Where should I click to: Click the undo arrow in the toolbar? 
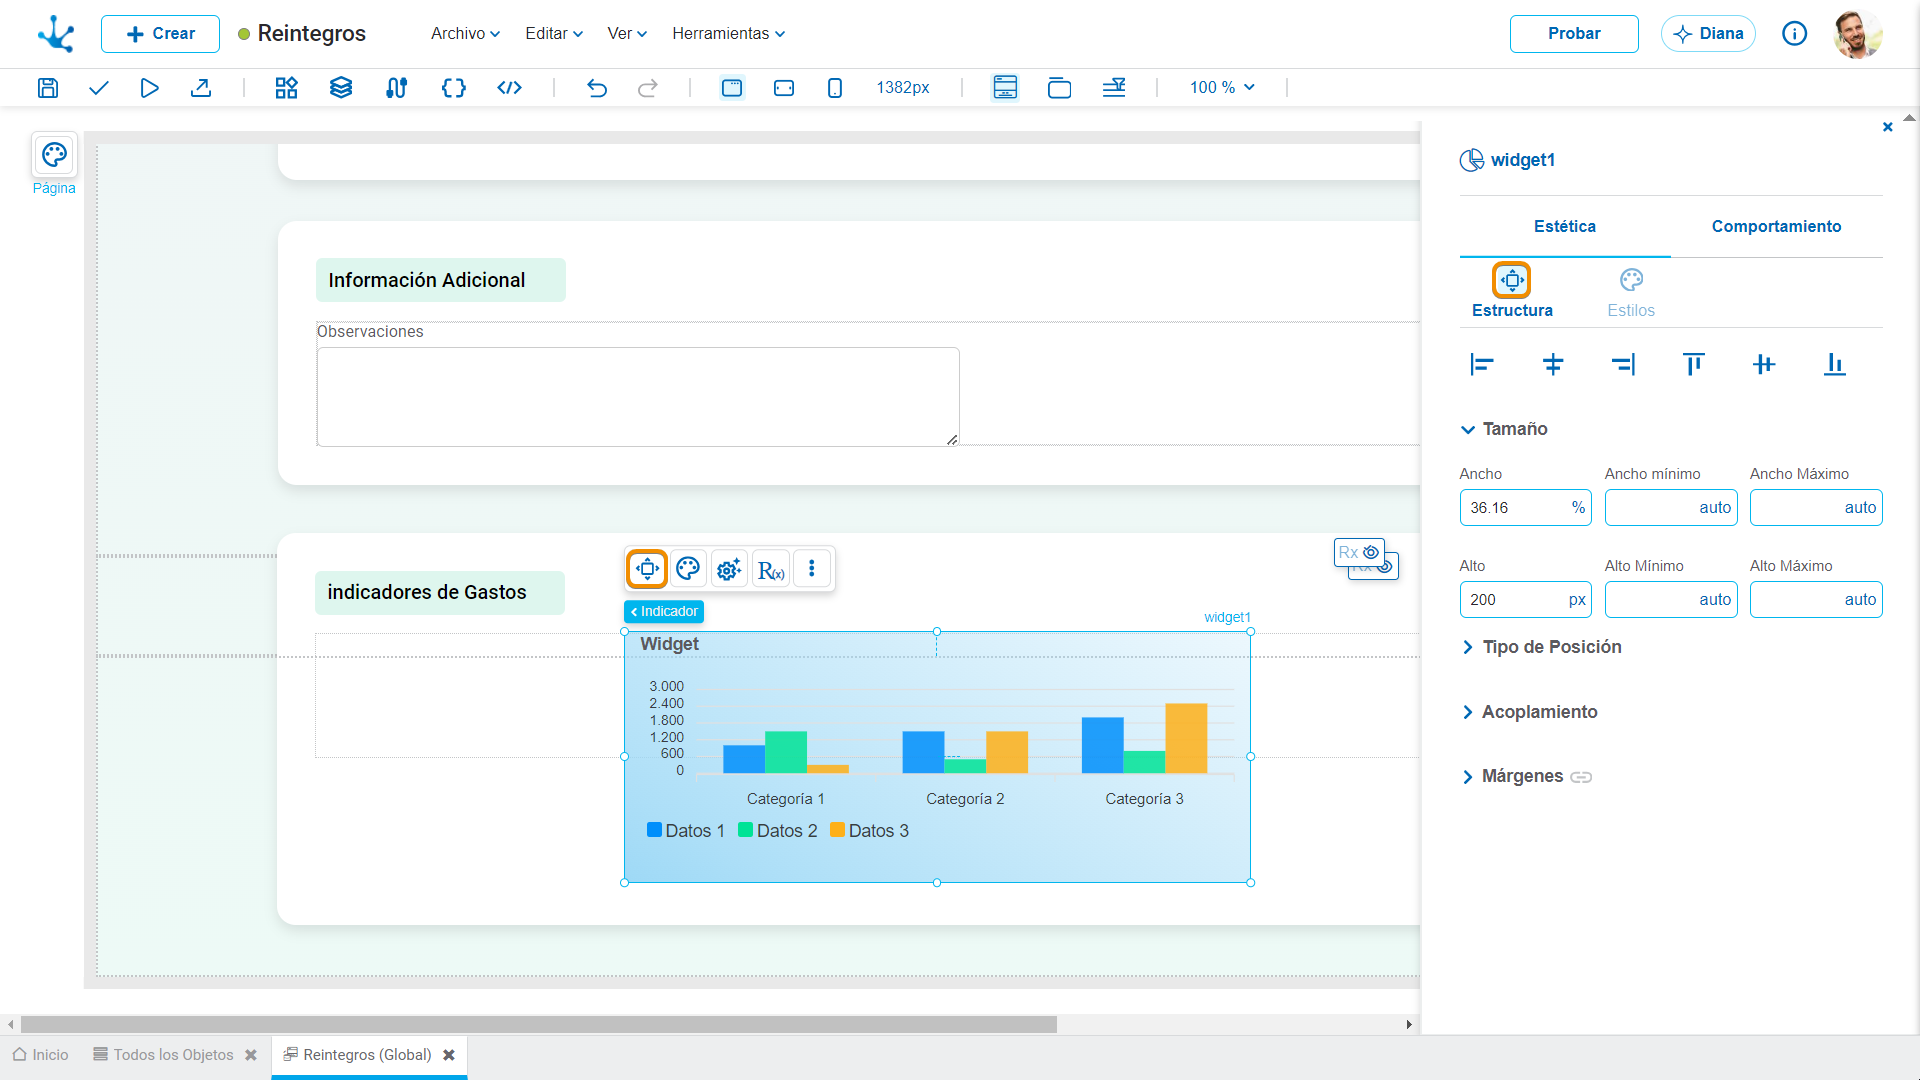597,88
